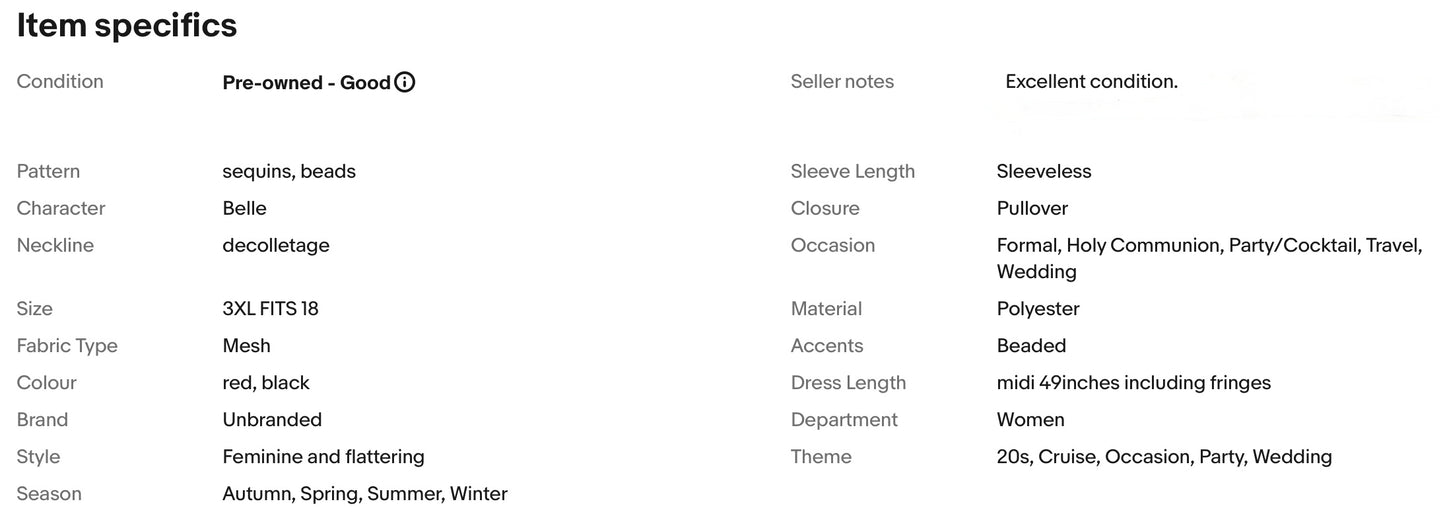This screenshot has height=518, width=1445.
Task: Click the midi 49inches dress length value
Action: pos(1133,383)
